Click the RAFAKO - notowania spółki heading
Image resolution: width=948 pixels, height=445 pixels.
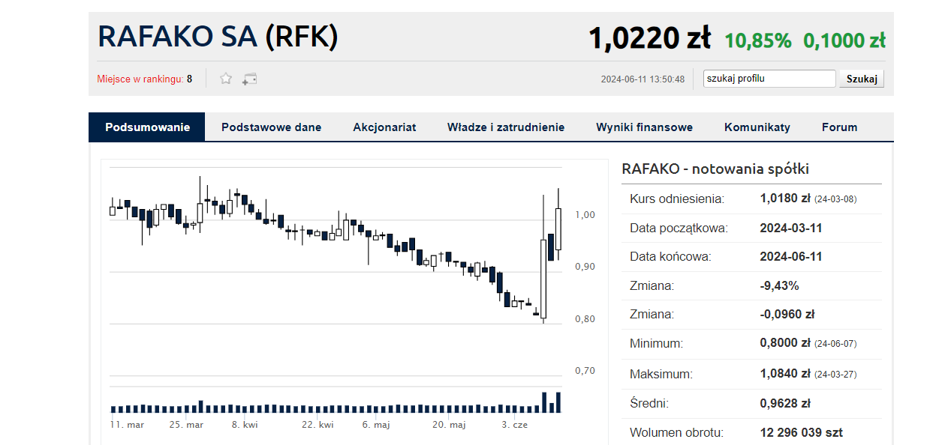715,169
